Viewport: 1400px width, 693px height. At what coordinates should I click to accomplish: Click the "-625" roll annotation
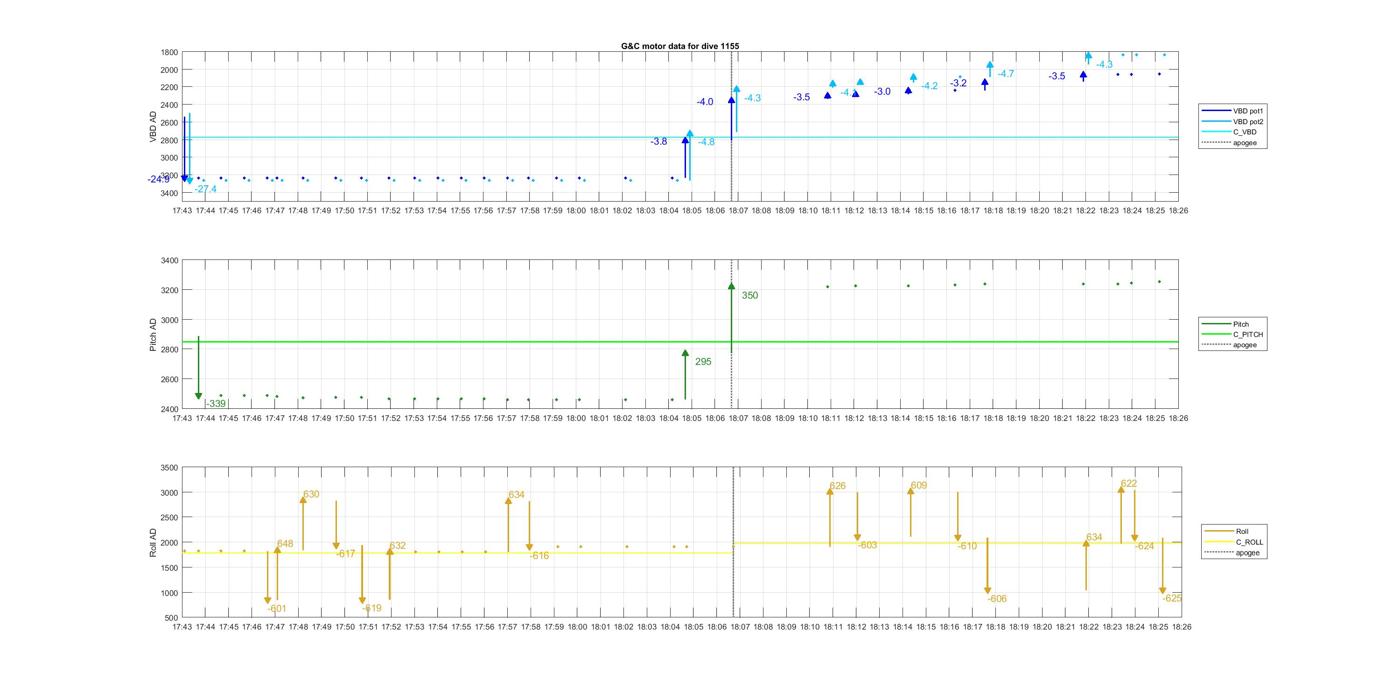pos(1172,598)
